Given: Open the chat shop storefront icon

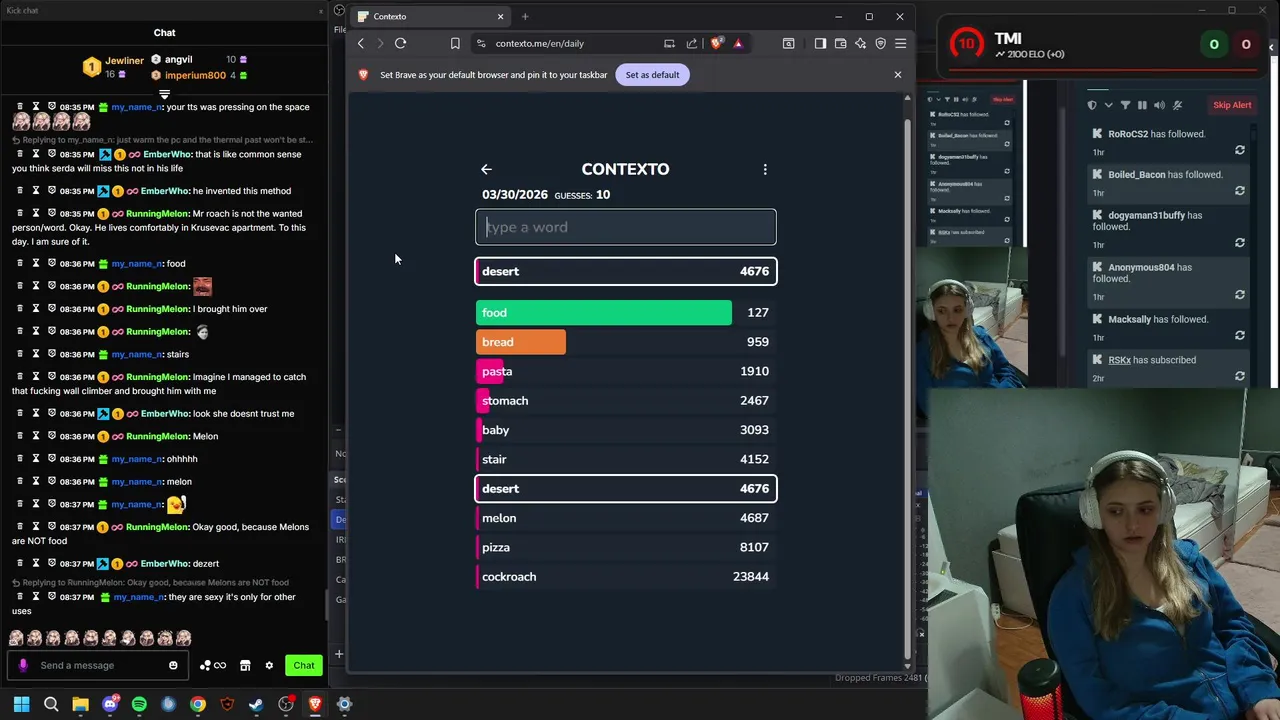Looking at the screenshot, I should click(x=245, y=665).
